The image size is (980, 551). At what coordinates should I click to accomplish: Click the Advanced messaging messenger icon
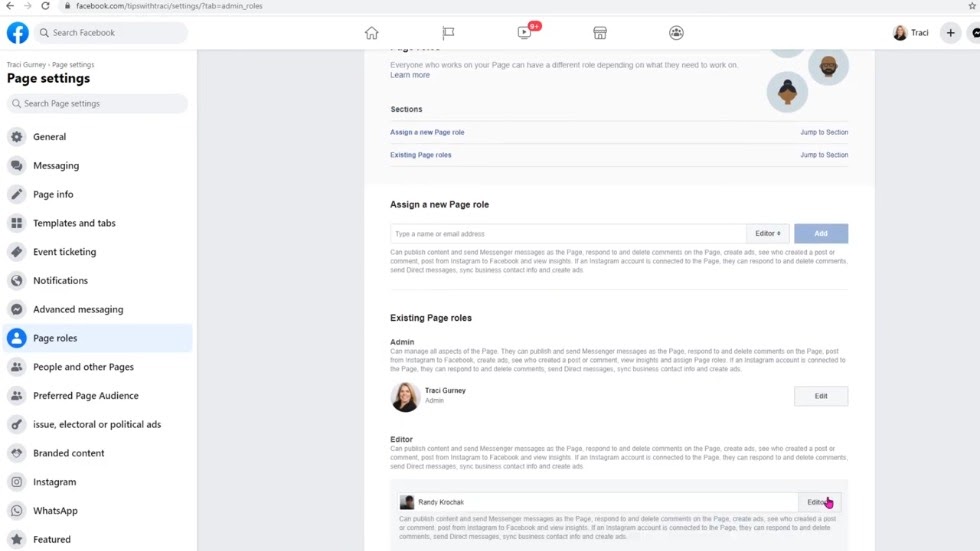[x=17, y=309]
